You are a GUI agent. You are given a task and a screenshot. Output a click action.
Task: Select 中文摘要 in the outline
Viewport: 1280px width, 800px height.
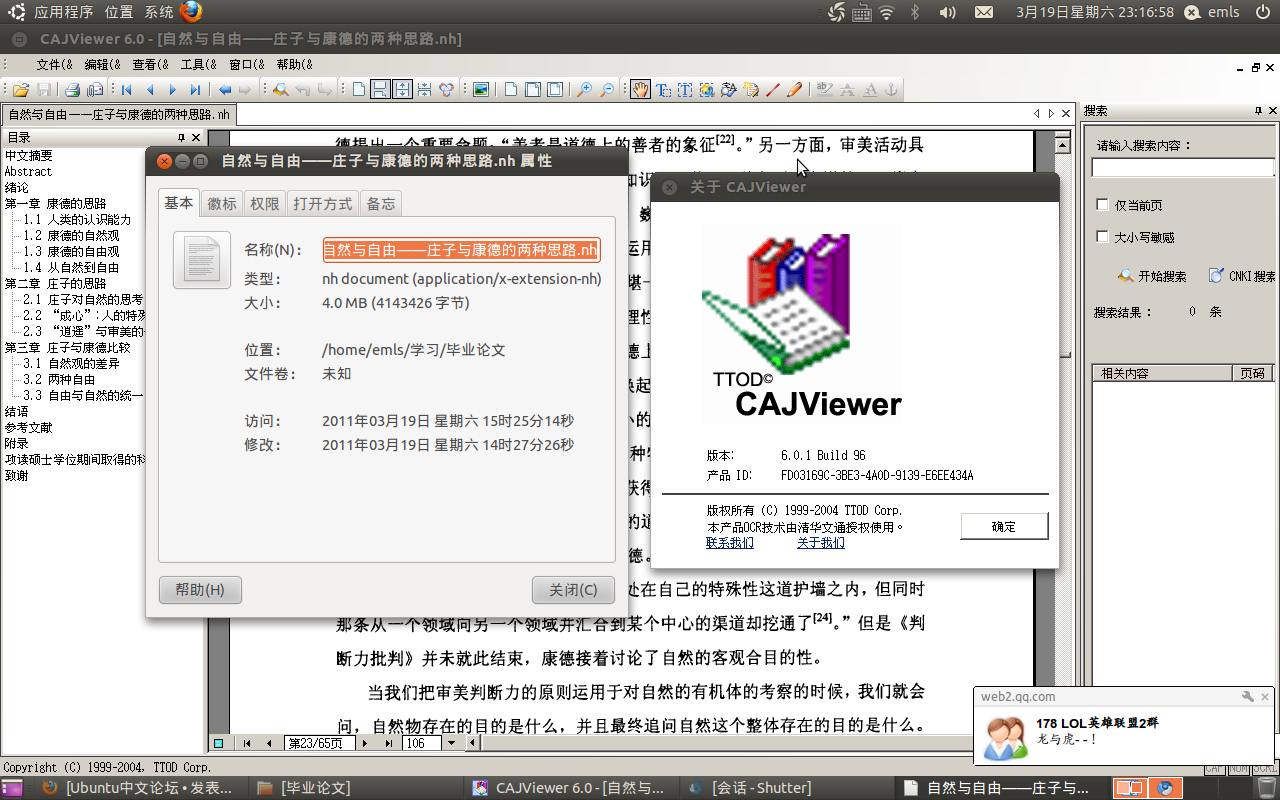(29, 155)
